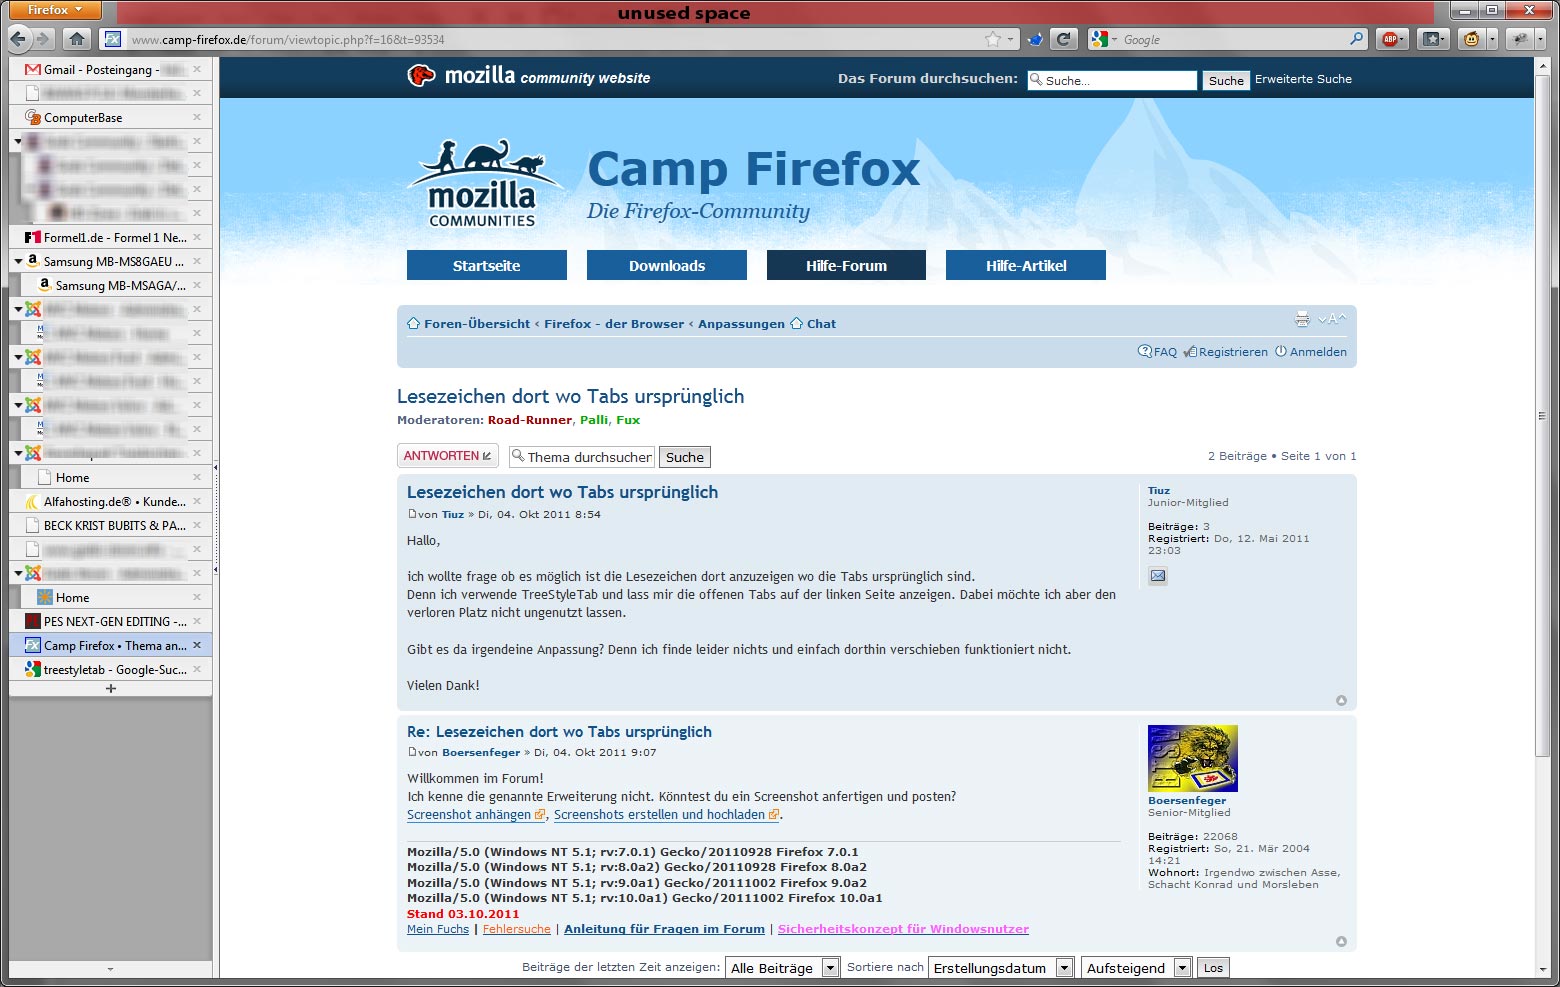This screenshot has height=987, width=1560.
Task: Bookmark this page with the star icon
Action: click(992, 39)
